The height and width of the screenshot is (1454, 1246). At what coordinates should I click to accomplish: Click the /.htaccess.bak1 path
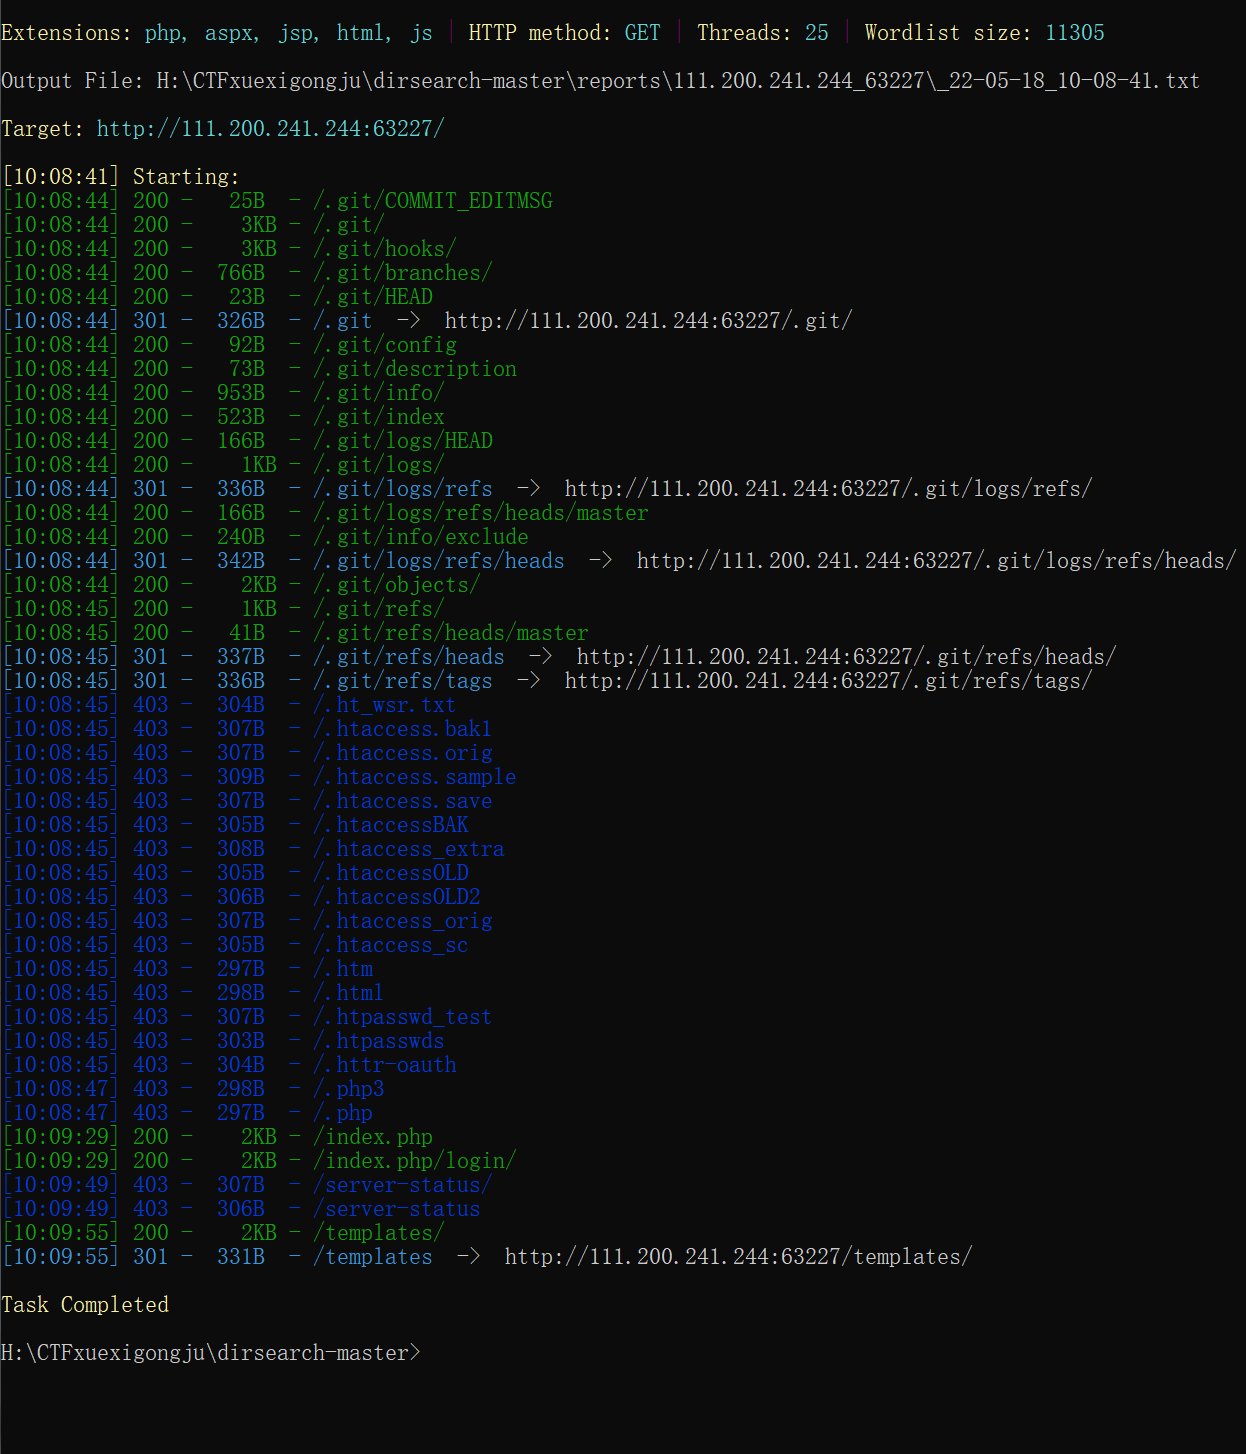[x=403, y=729]
